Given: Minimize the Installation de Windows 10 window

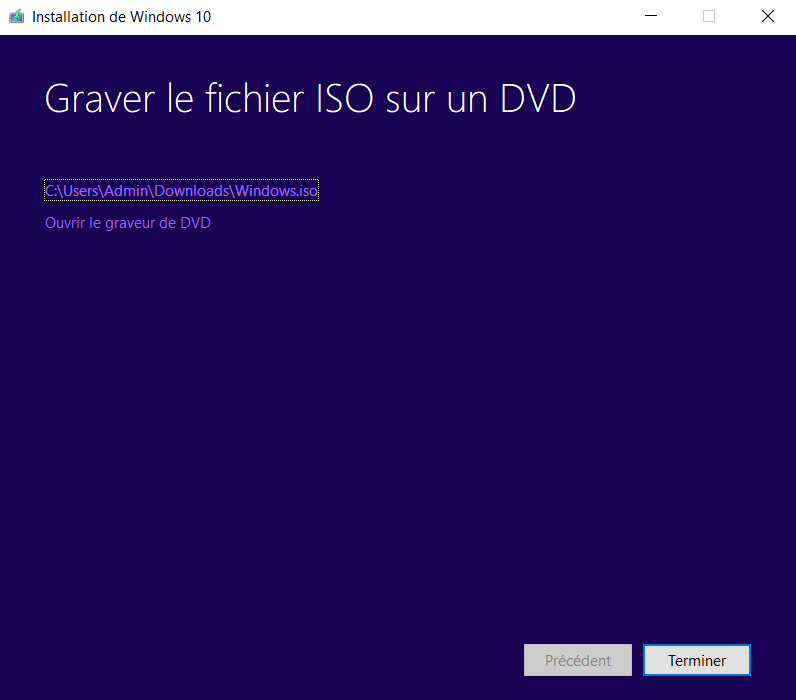Looking at the screenshot, I should tap(651, 16).
